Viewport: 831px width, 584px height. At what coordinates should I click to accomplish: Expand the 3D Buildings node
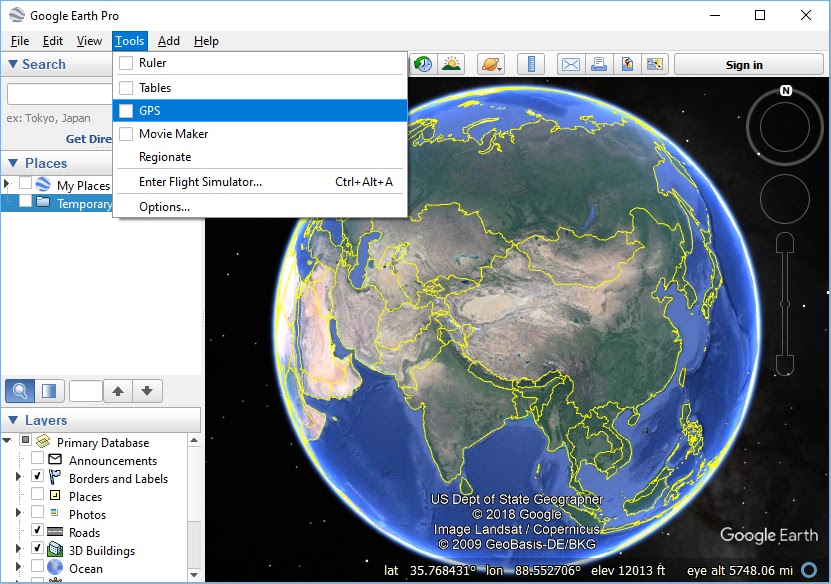point(19,548)
